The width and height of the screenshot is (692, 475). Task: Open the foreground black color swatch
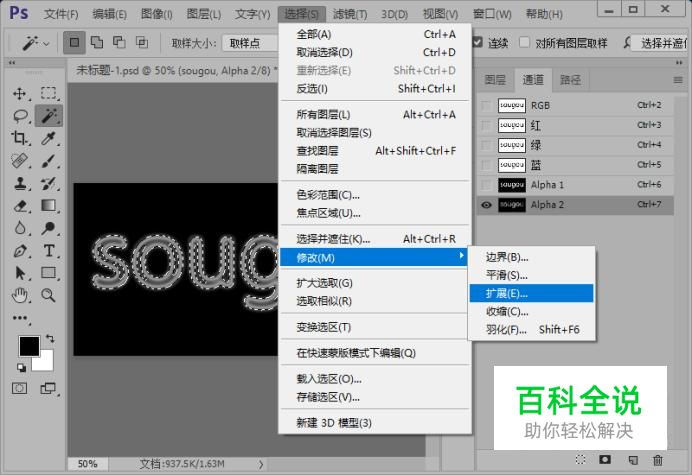tap(29, 346)
